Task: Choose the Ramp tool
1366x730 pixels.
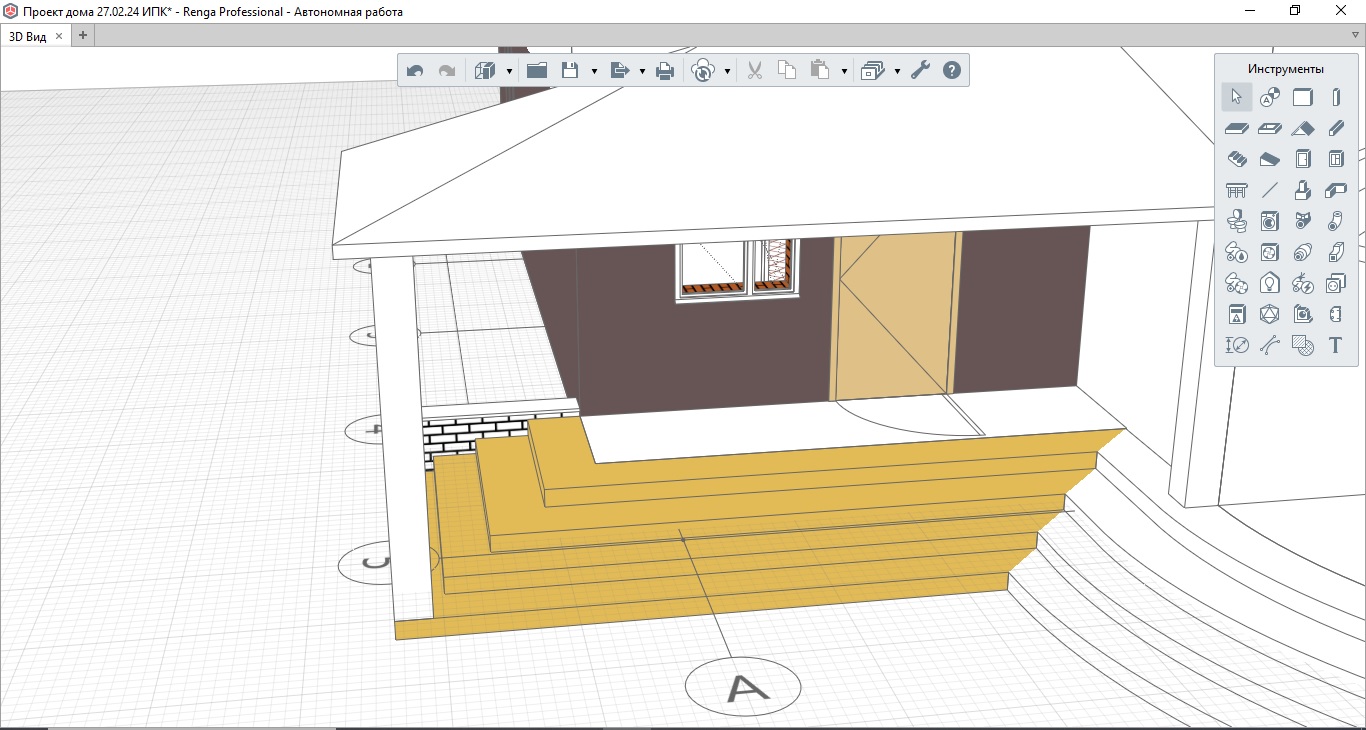Action: click(1269, 159)
